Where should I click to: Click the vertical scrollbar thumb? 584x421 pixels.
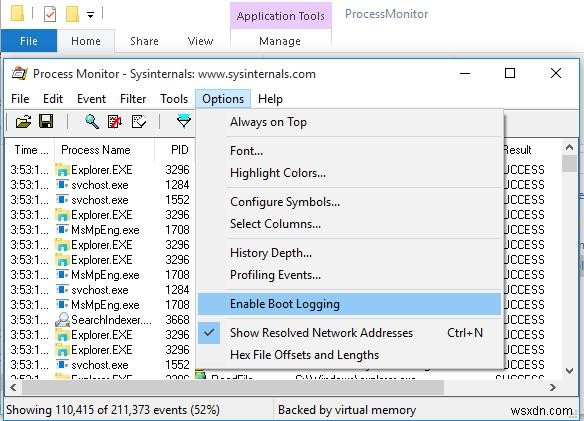tap(569, 164)
